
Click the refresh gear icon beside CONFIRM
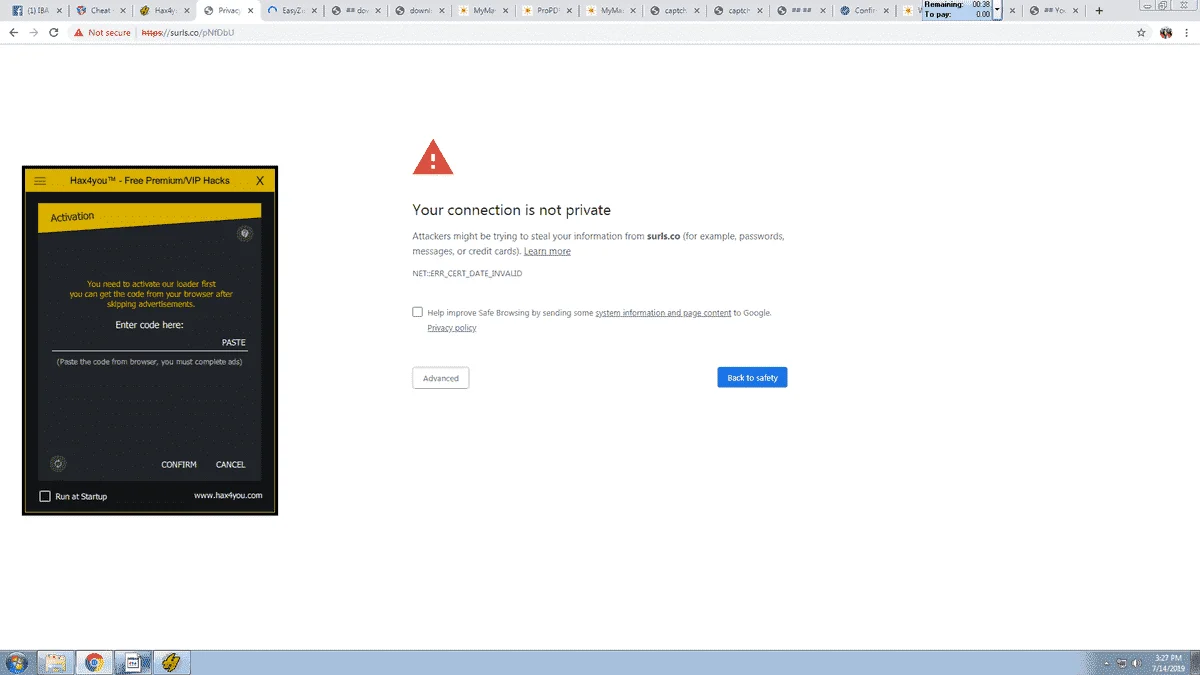[x=59, y=463]
